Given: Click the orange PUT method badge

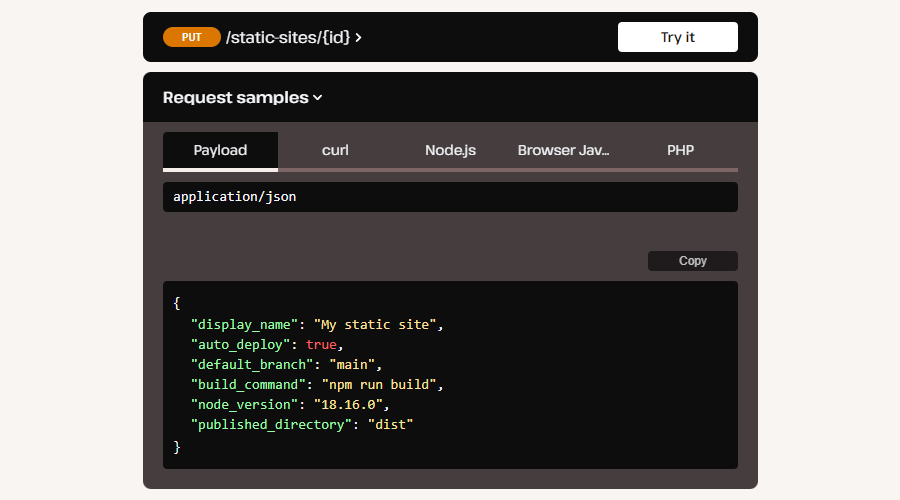Looking at the screenshot, I should click(x=192, y=37).
